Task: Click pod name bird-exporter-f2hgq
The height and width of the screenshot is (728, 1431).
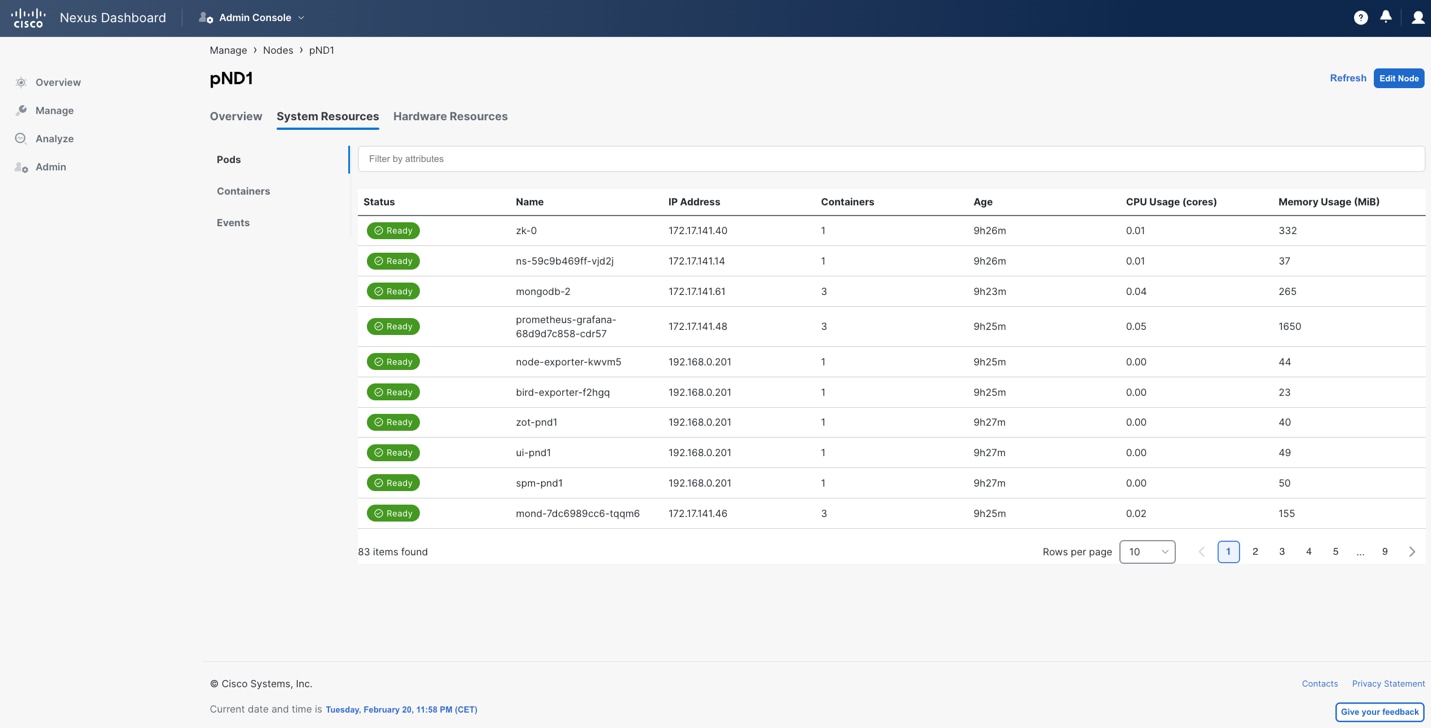Action: (563, 393)
